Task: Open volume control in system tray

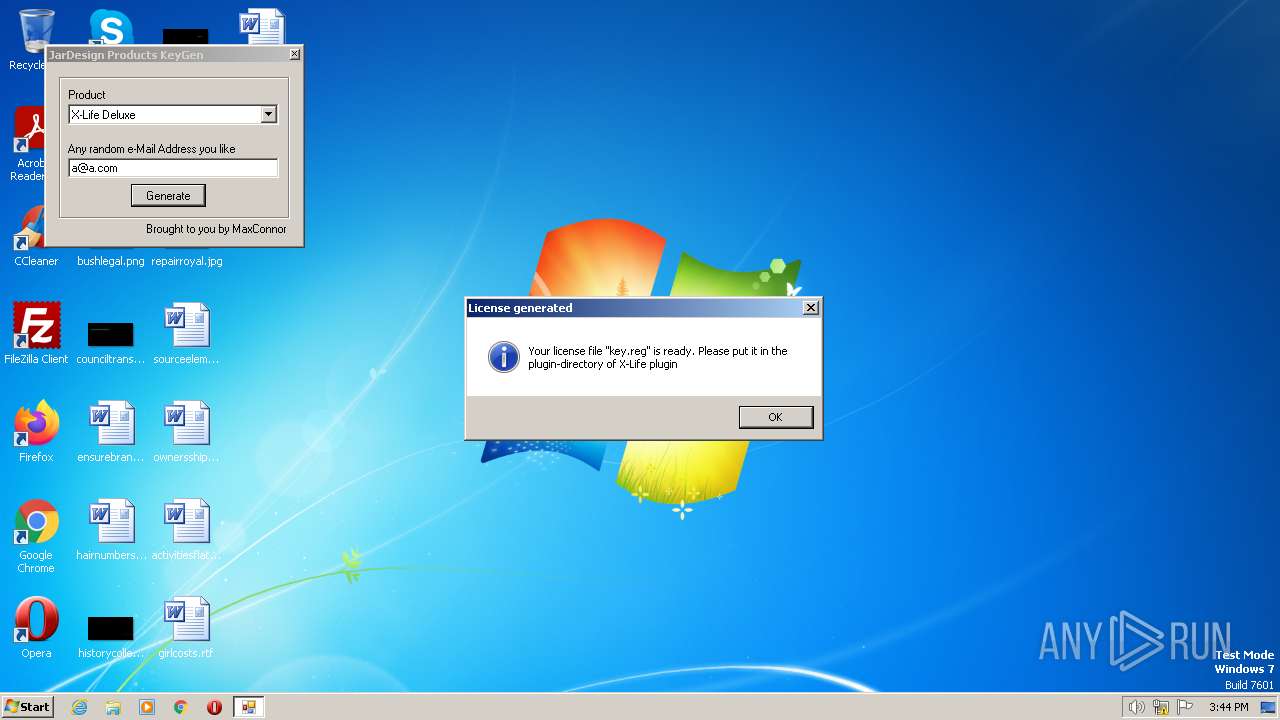Action: (1137, 707)
